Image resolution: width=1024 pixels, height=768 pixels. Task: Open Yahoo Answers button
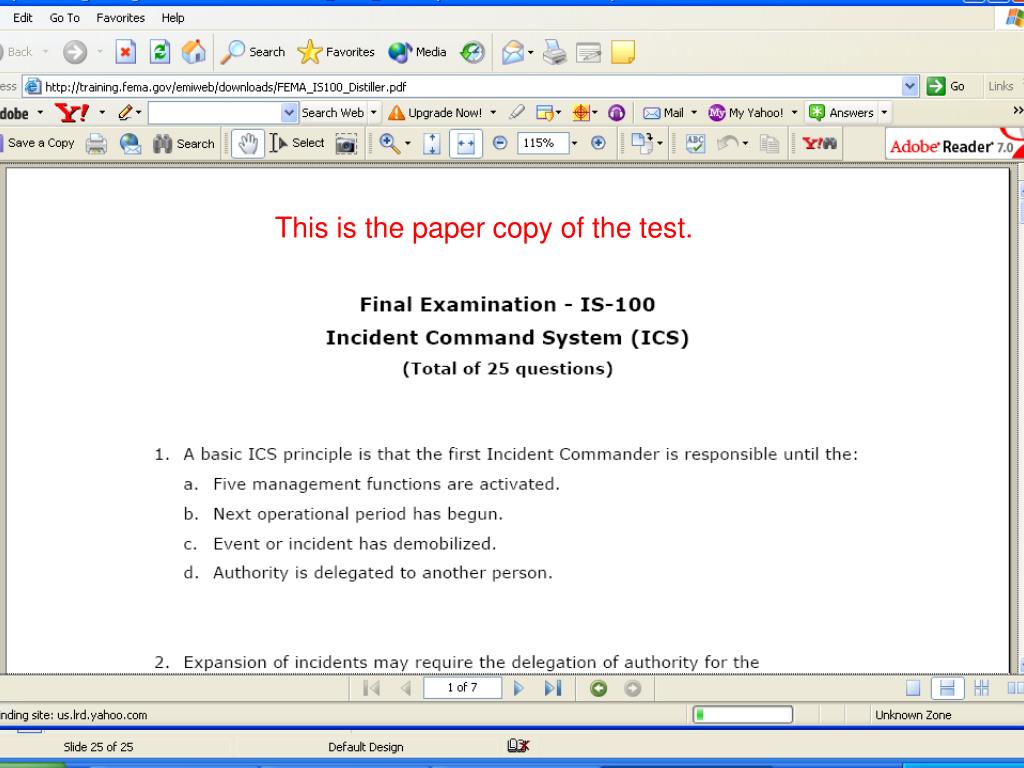point(842,113)
